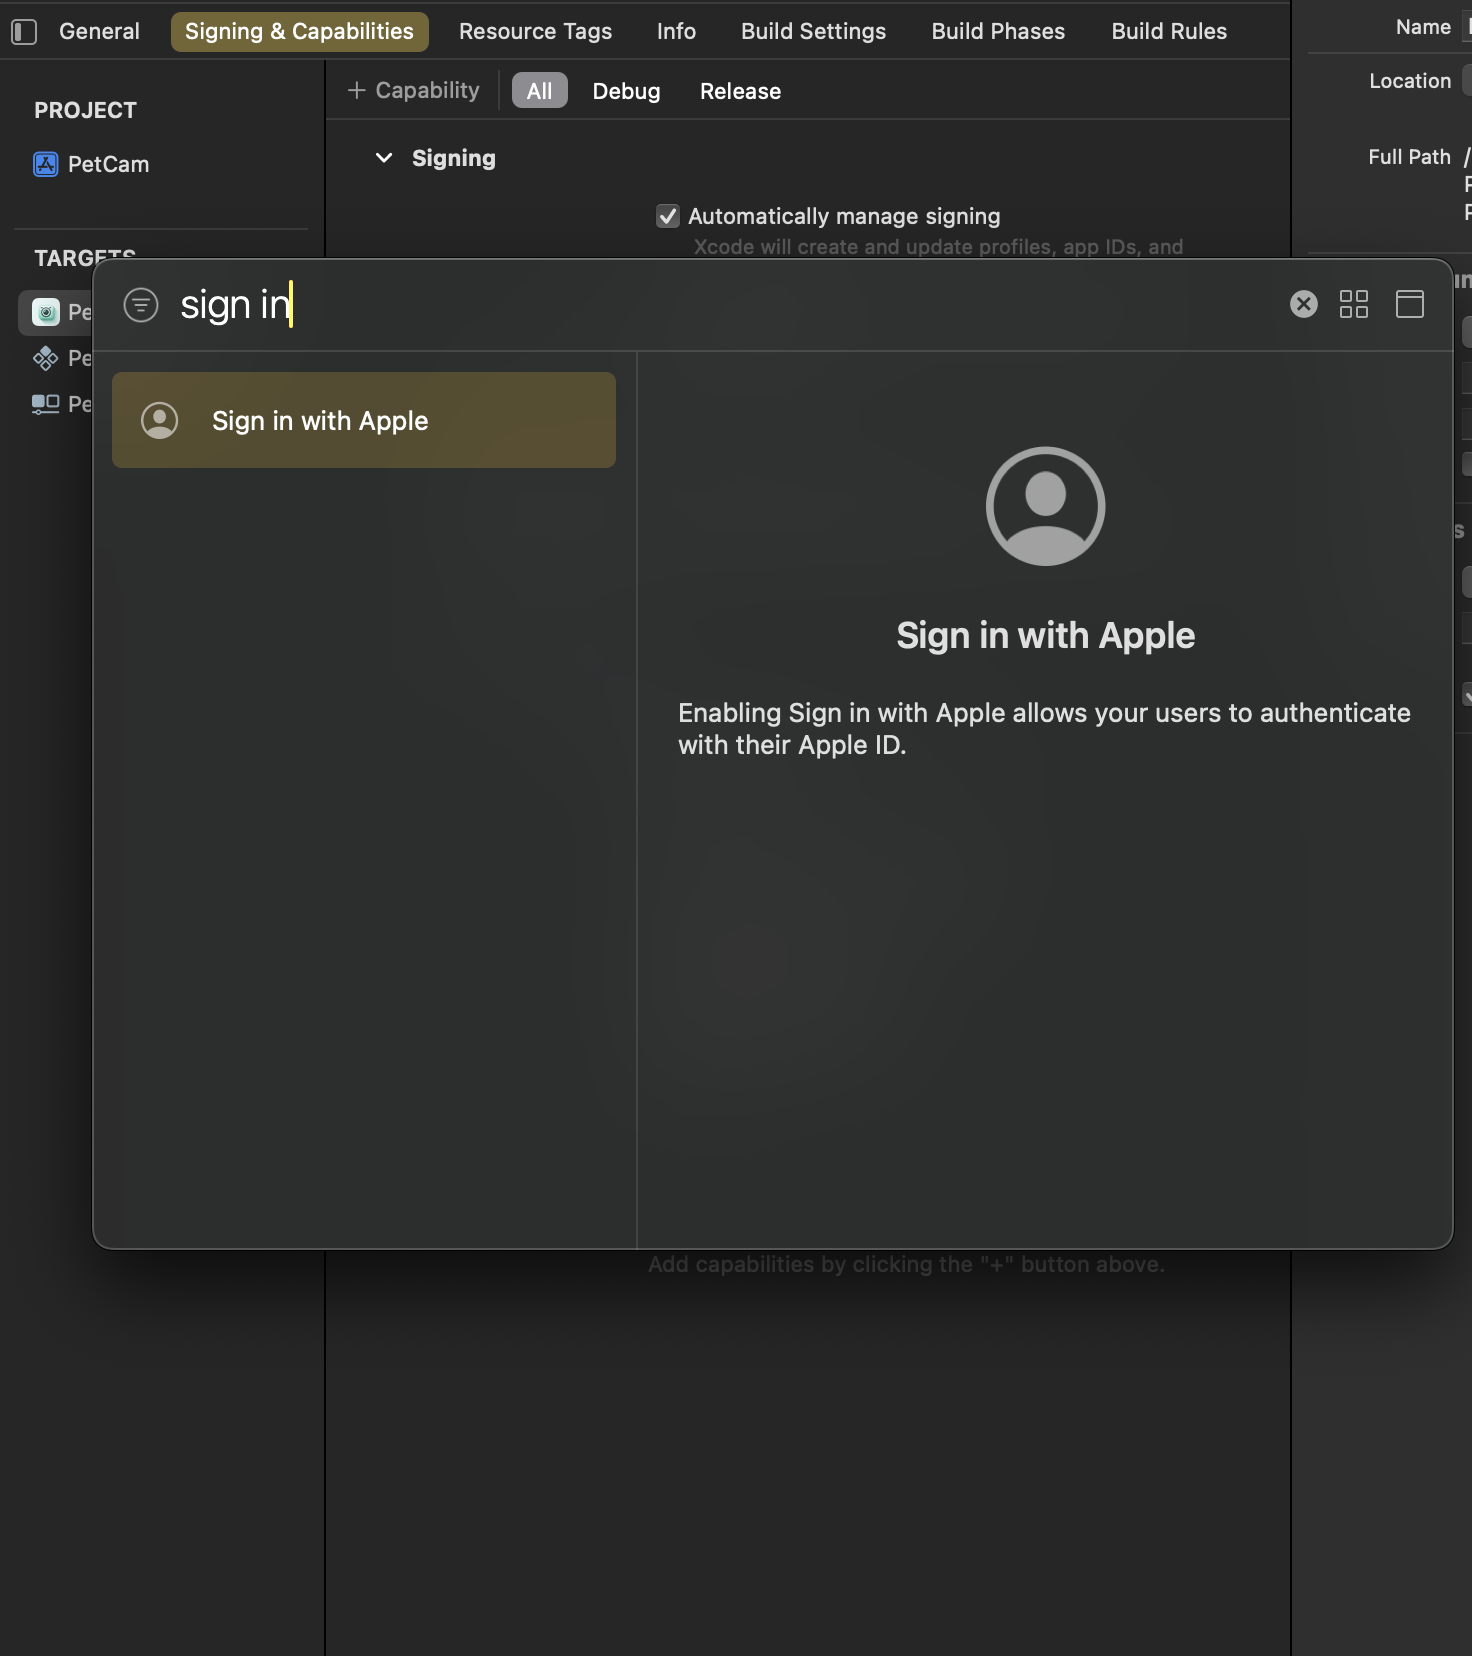Screen dimensions: 1472x1656
Task: Click the Name label in inspector
Action: click(x=1423, y=27)
